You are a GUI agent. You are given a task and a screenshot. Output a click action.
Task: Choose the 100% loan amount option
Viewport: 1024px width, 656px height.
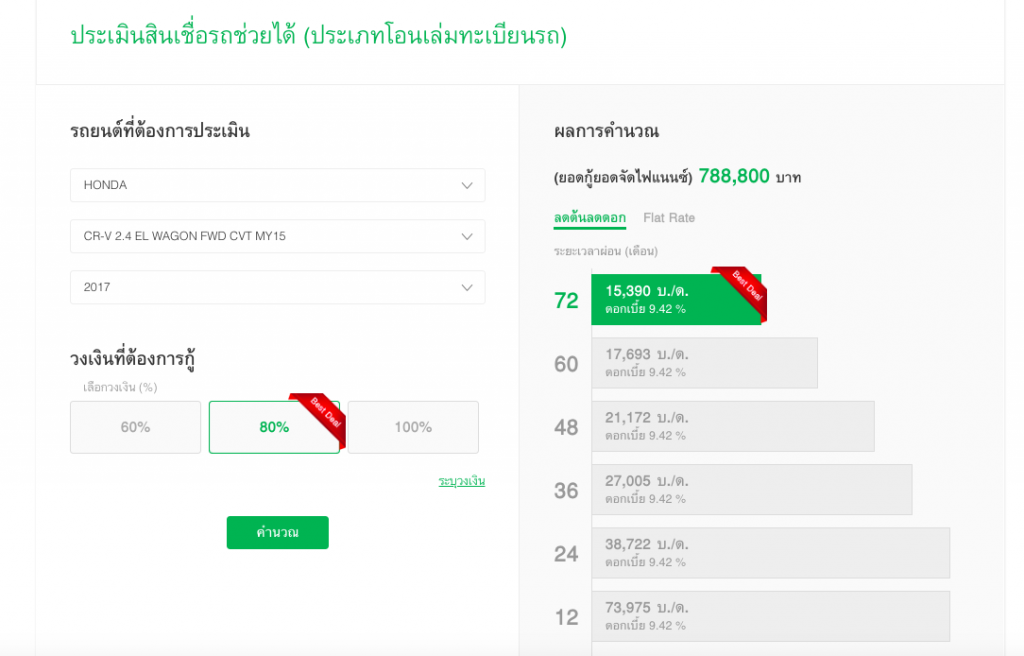click(x=412, y=426)
